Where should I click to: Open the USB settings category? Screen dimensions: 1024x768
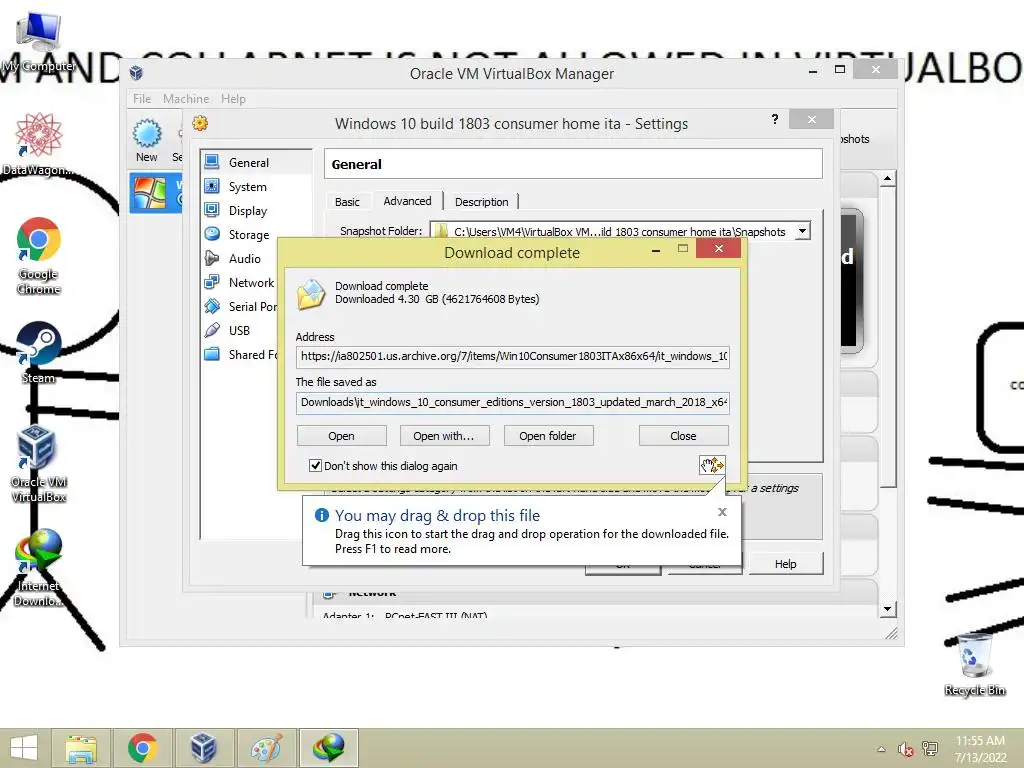[240, 330]
